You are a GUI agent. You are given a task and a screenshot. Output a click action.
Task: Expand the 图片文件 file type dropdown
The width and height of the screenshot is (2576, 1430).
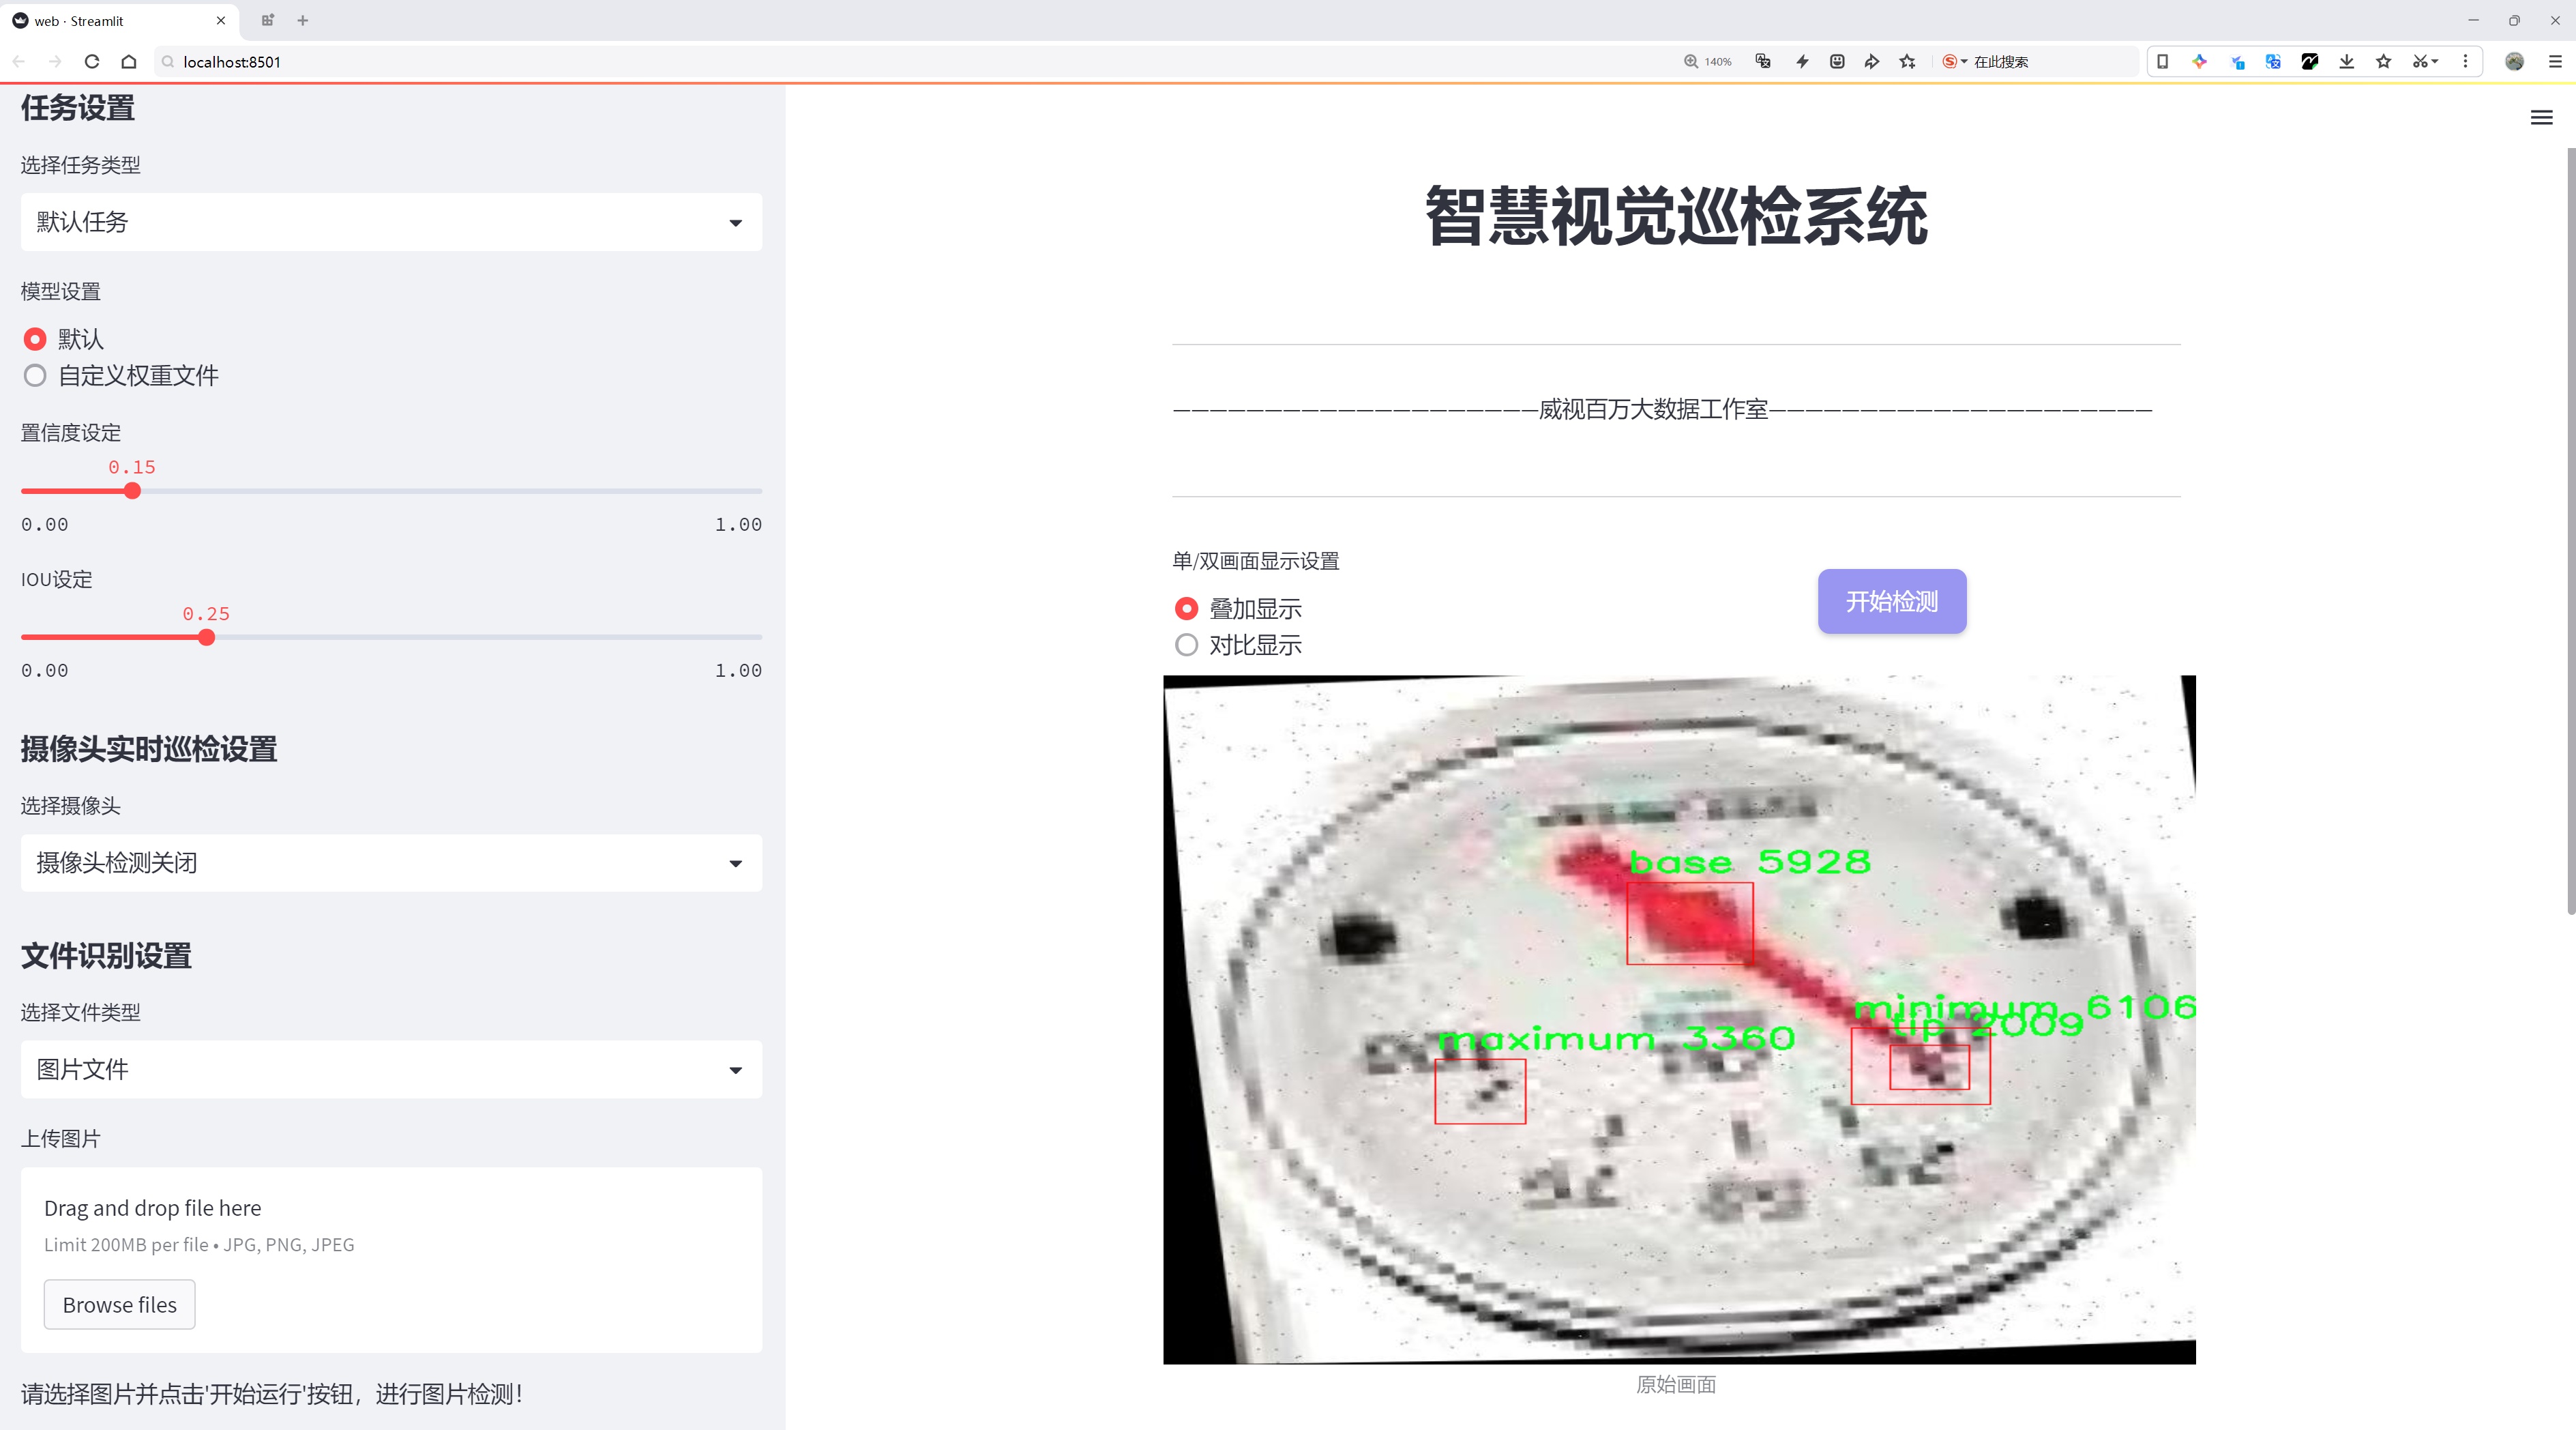pyautogui.click(x=391, y=1069)
